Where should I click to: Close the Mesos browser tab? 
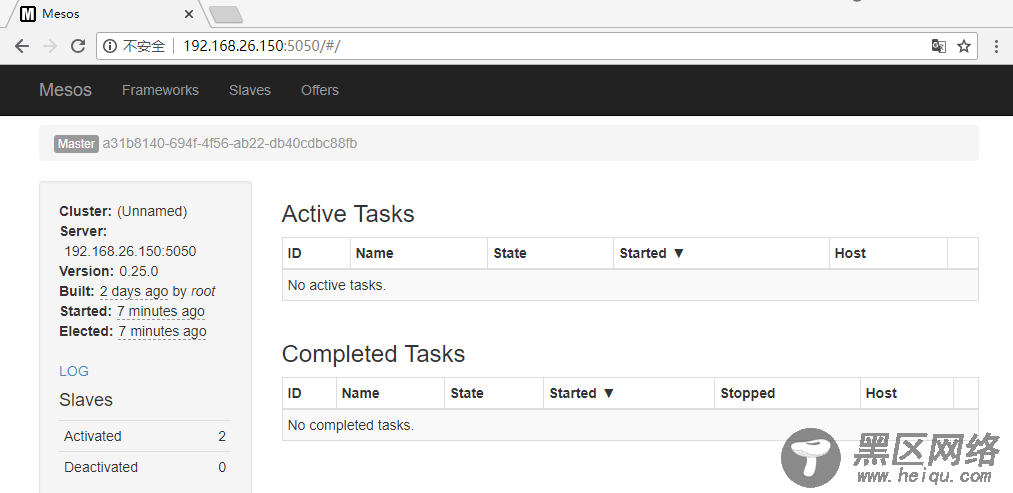(189, 14)
